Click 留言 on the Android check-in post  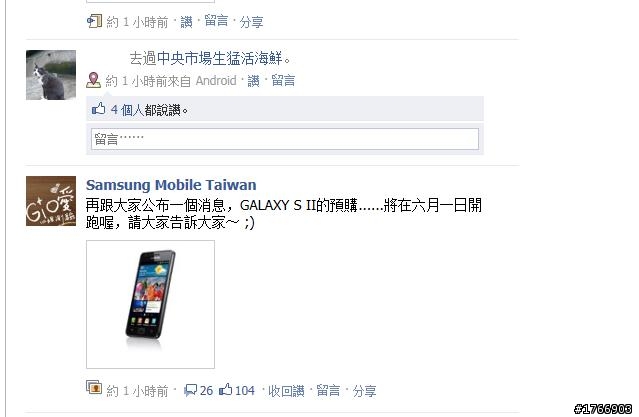point(283,80)
